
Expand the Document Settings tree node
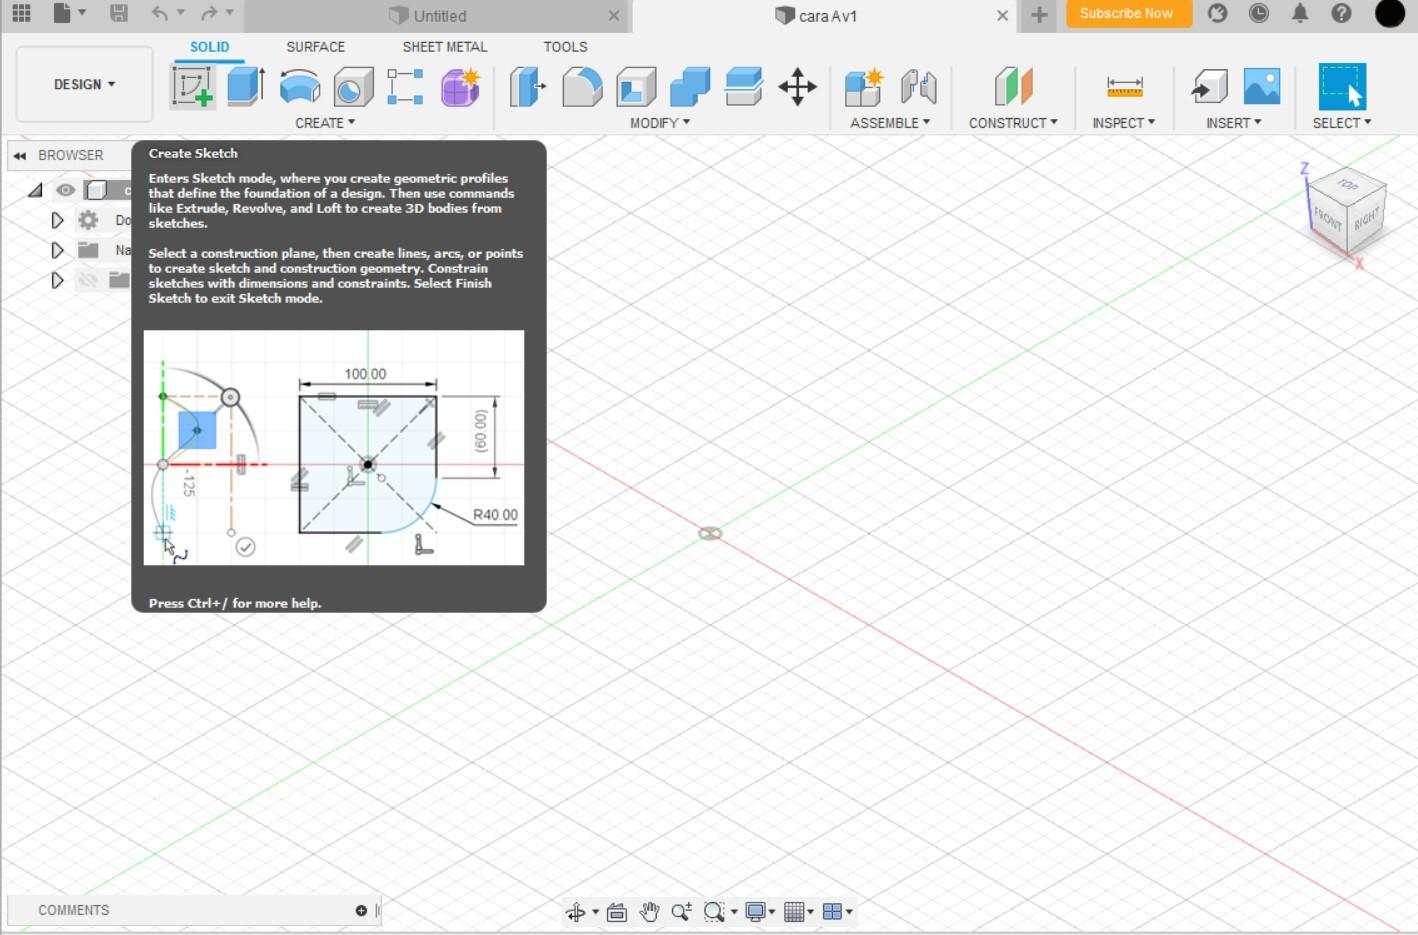click(x=57, y=220)
